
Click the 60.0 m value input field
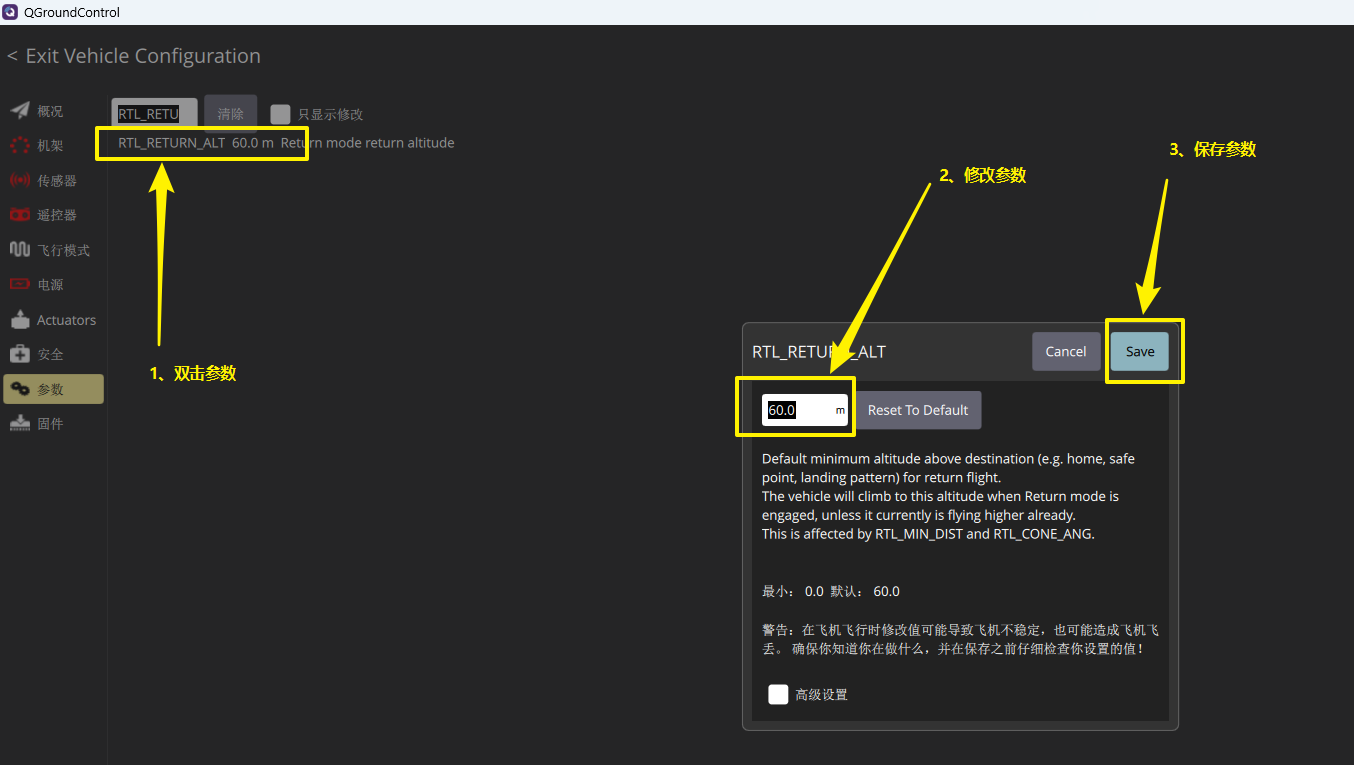[x=805, y=410]
